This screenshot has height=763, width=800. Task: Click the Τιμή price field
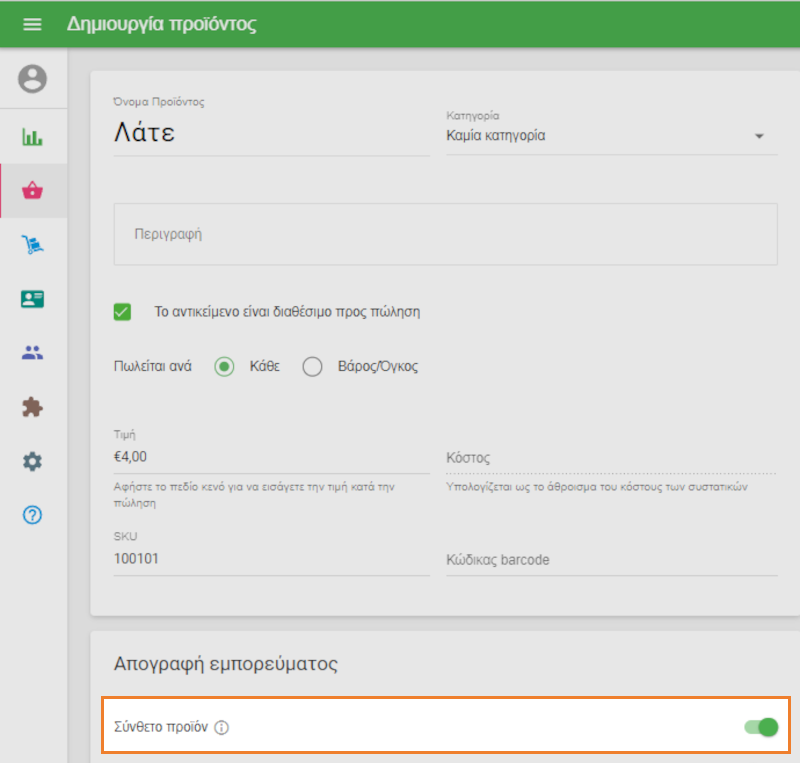[271, 456]
